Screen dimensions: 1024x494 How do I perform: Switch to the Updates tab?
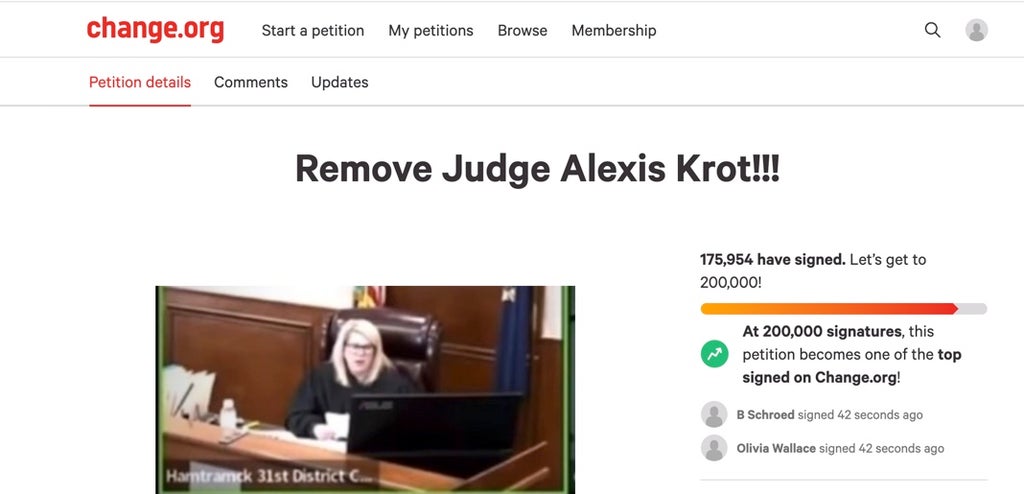pos(340,82)
